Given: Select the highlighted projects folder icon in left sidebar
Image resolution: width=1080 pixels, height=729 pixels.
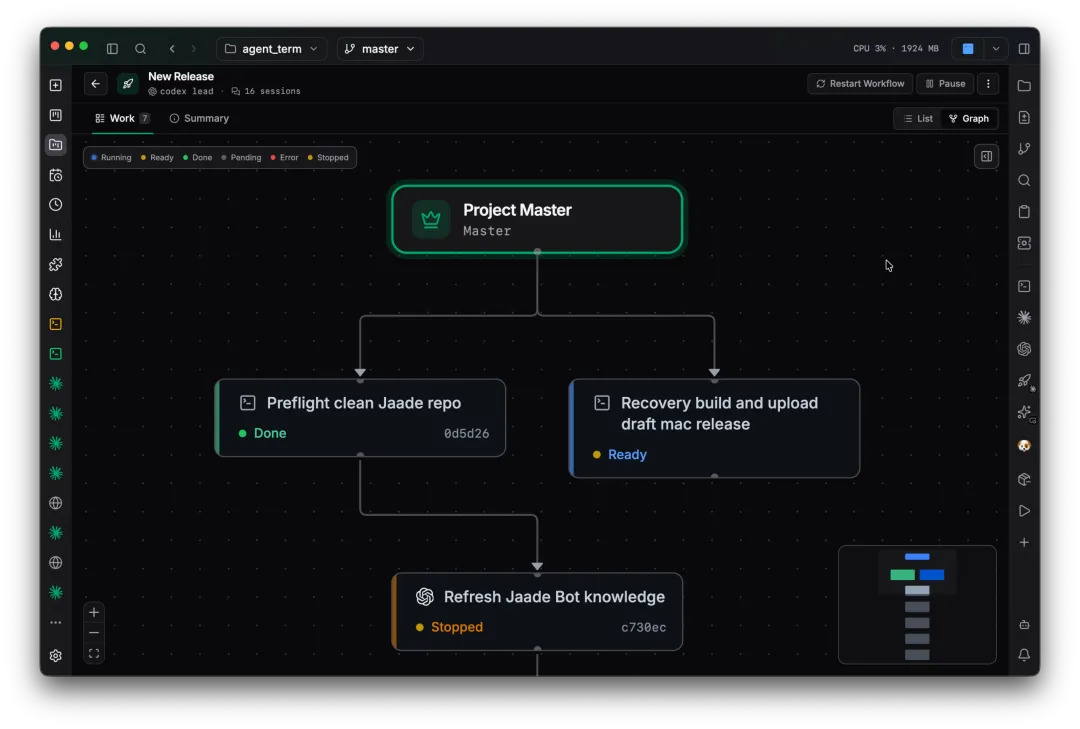Looking at the screenshot, I should point(56,145).
